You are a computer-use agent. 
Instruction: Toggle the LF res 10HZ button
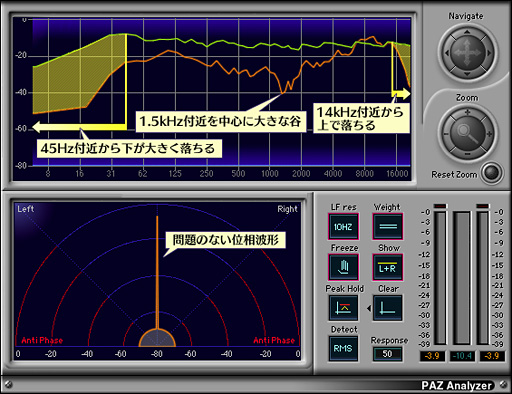pyautogui.click(x=343, y=227)
